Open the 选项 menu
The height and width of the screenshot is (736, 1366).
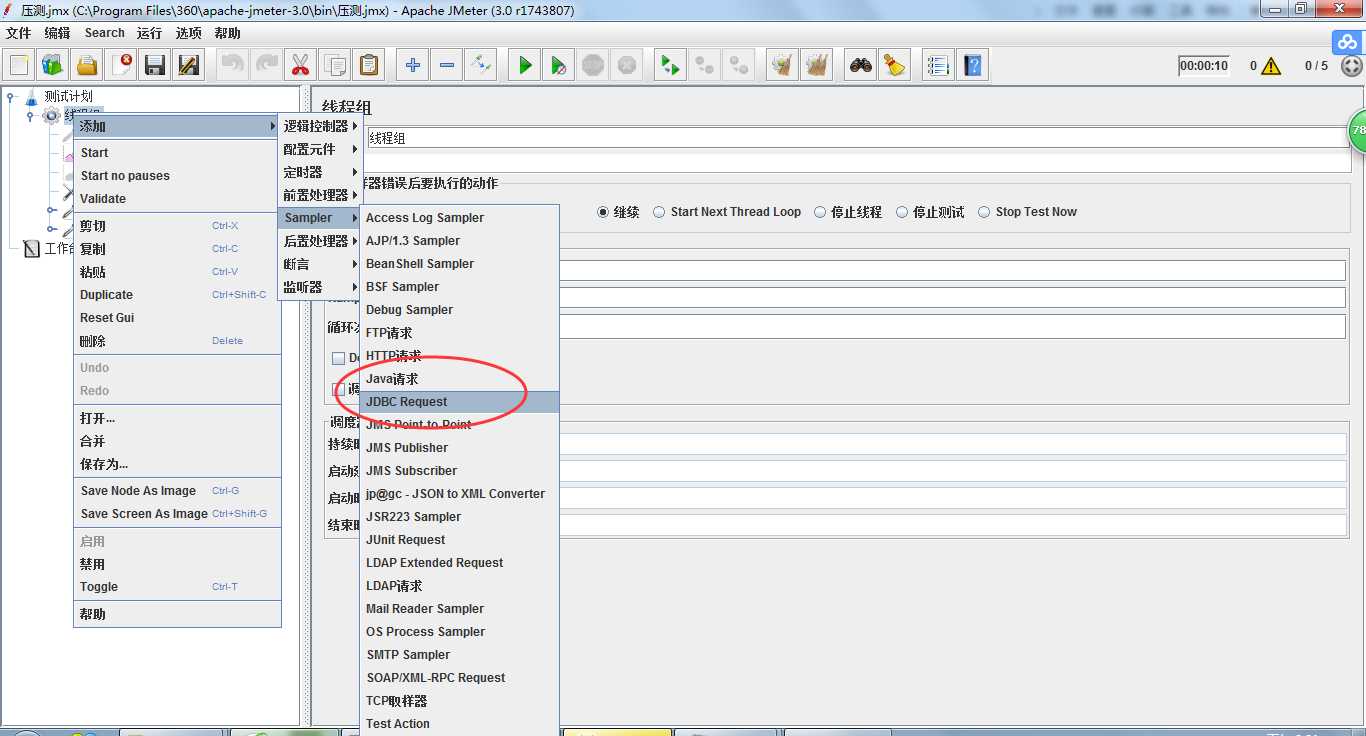point(188,33)
